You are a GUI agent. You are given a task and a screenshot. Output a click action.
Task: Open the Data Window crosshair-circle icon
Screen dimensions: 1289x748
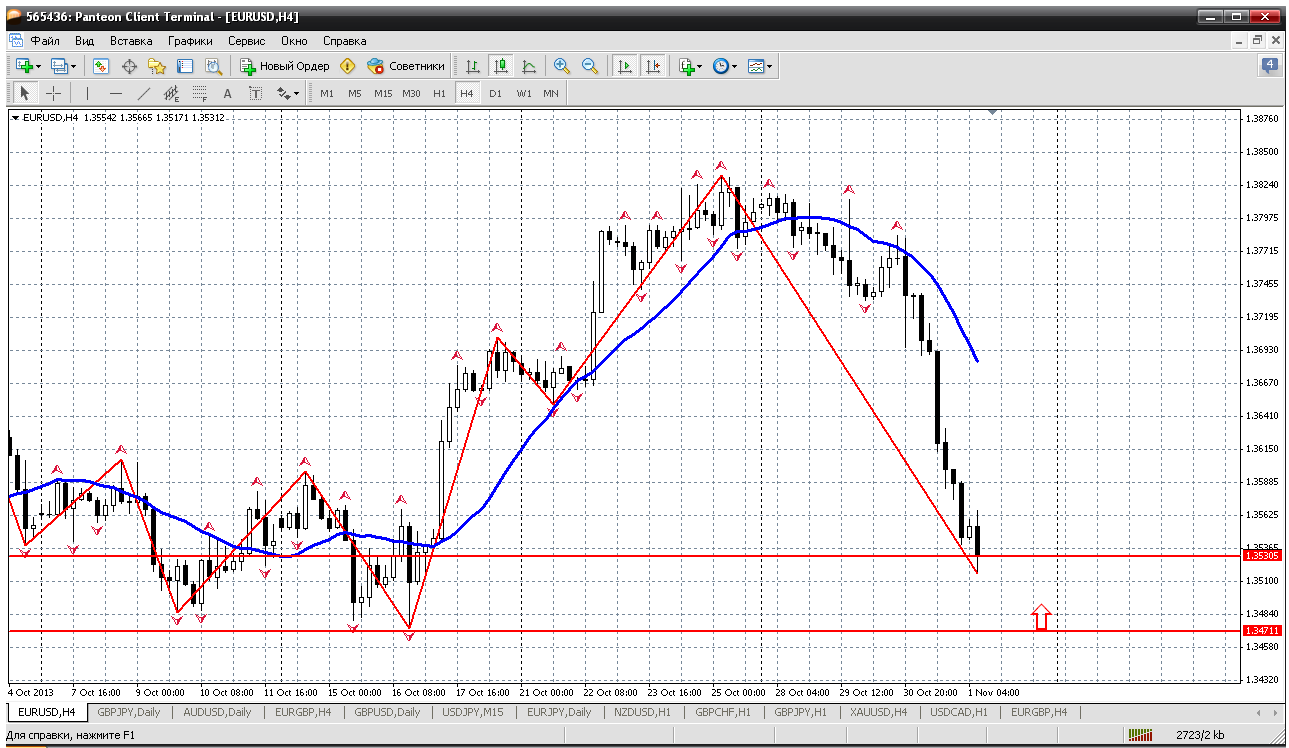click(129, 66)
